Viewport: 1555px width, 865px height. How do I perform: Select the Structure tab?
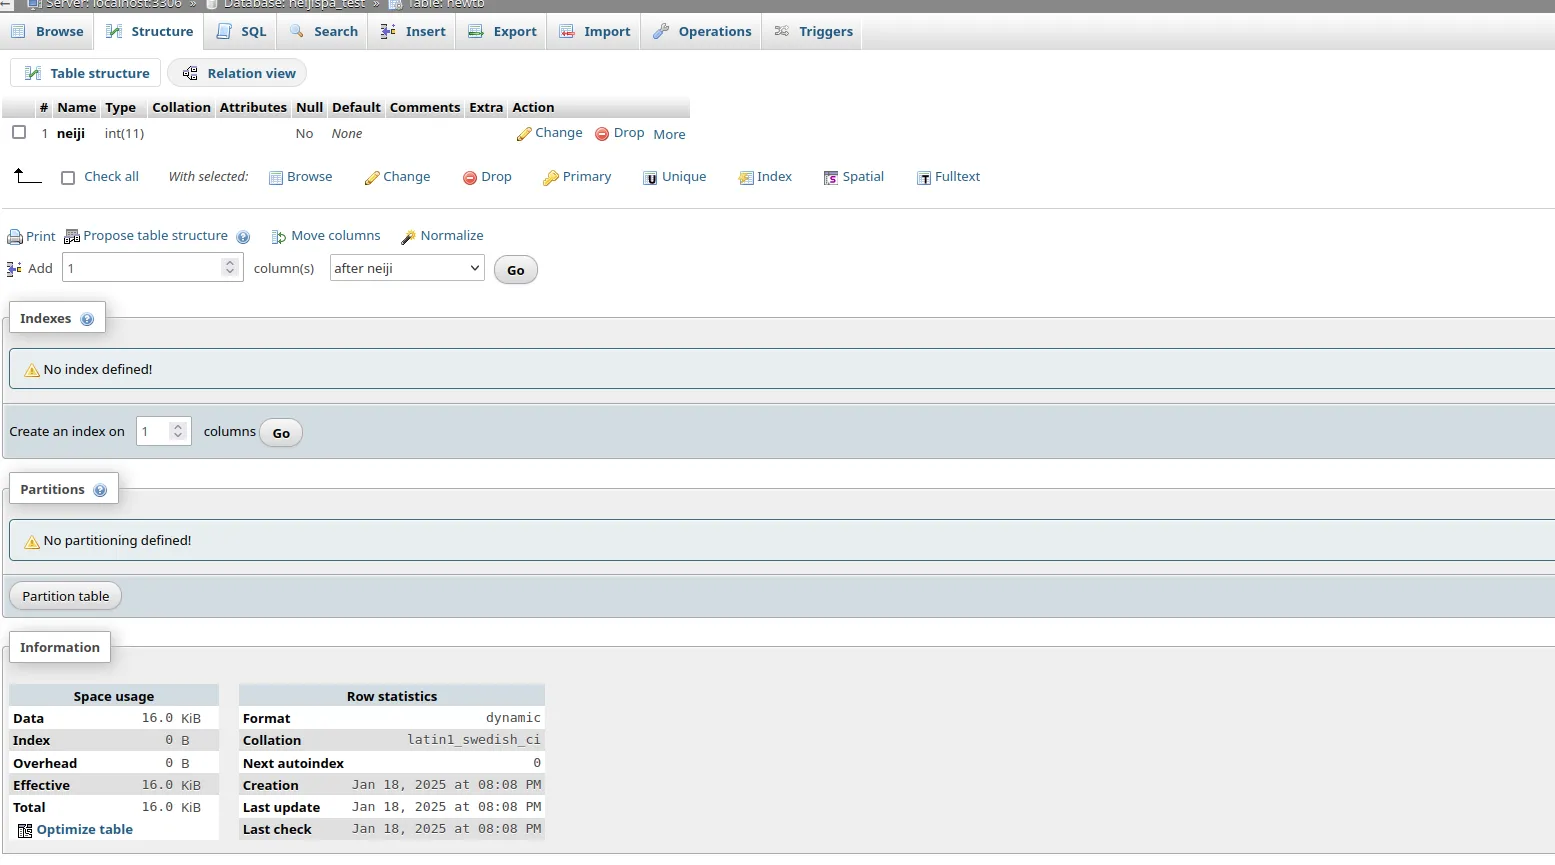(x=150, y=31)
